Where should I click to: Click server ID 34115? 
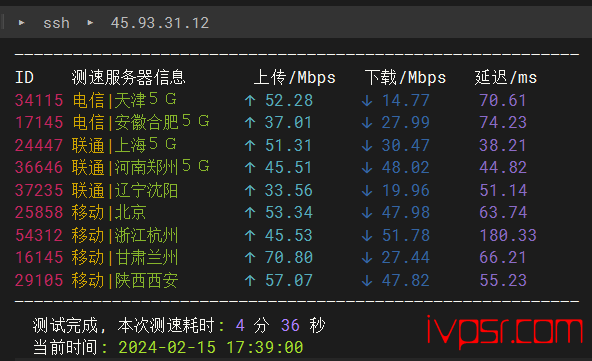[39, 100]
